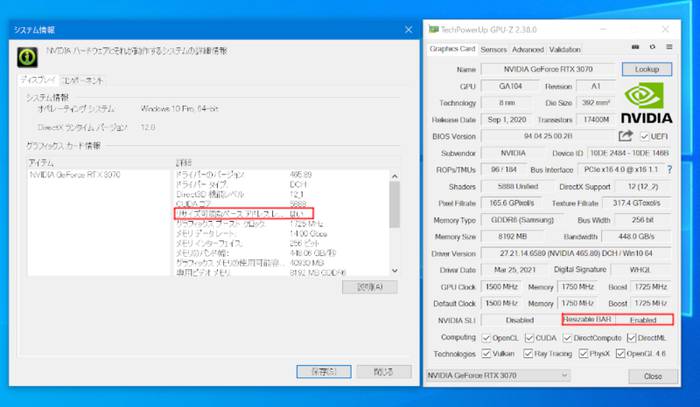Click the 閉じる button
Viewport: 700px width, 407px height.
383,371
